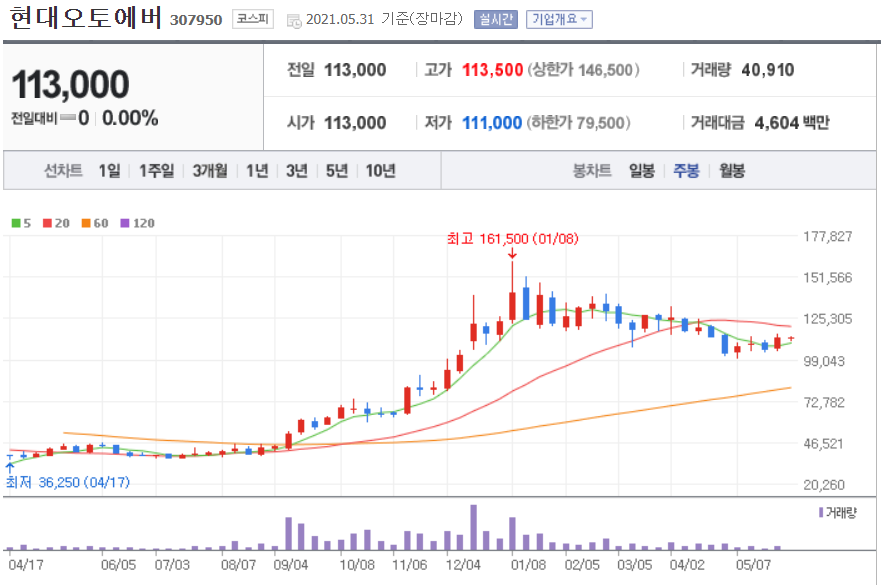Click the 현대오토에버 stock title

pos(86,18)
